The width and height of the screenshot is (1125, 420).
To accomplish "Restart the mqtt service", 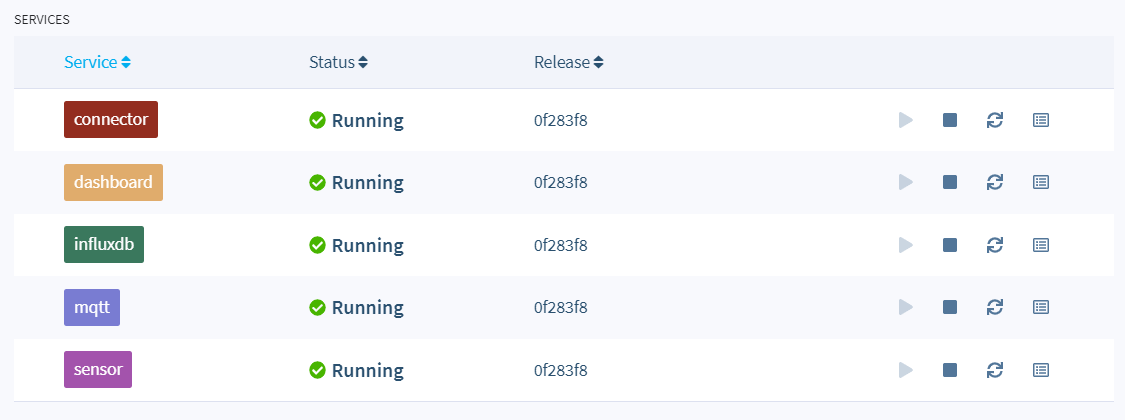I will [x=994, y=307].
